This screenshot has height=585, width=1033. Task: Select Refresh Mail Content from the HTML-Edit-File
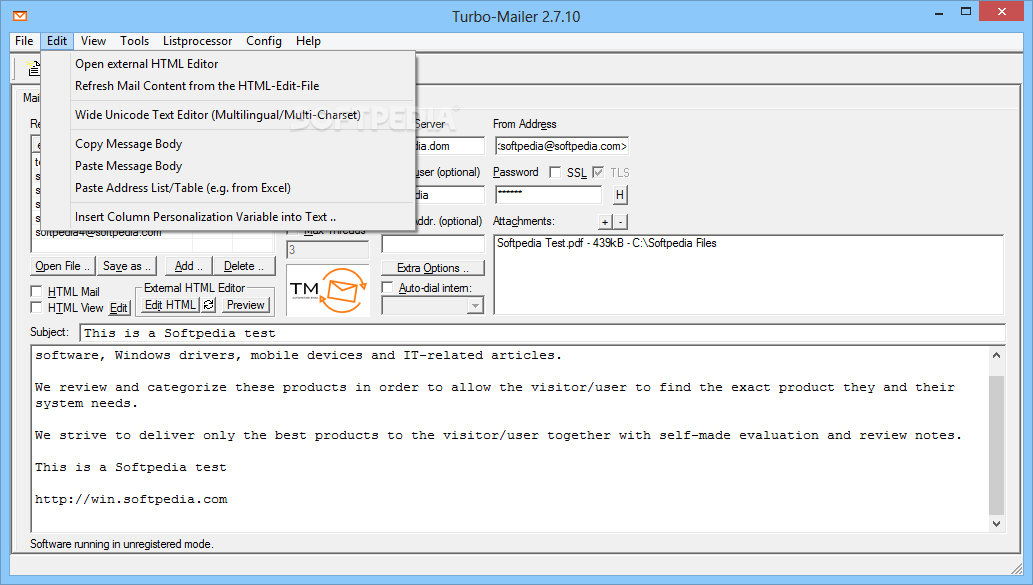(x=229, y=86)
